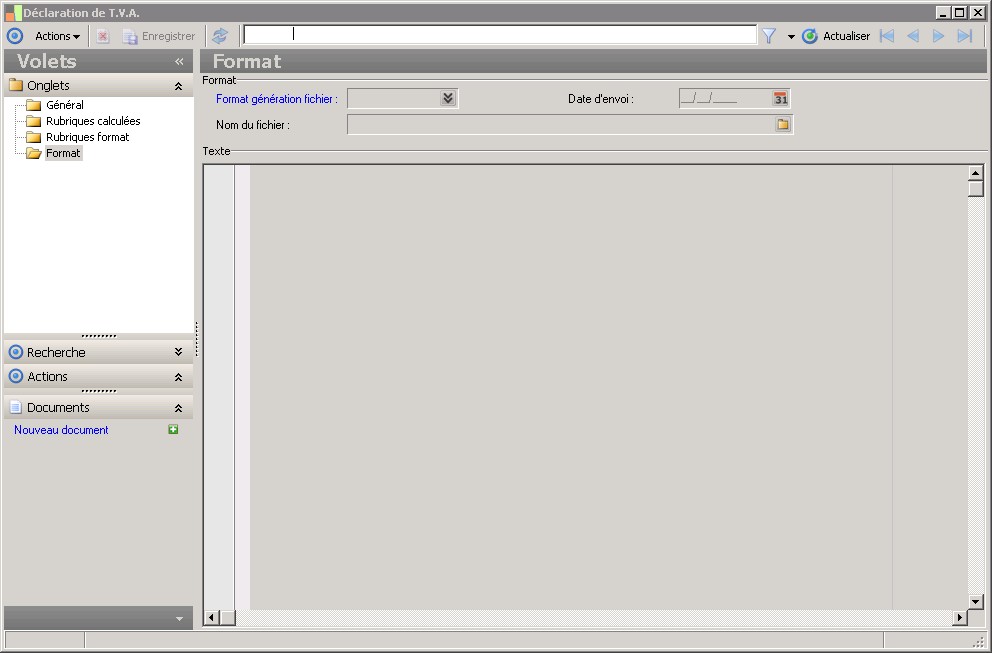
Task: Click the Enregistrer save button
Action: click(159, 36)
